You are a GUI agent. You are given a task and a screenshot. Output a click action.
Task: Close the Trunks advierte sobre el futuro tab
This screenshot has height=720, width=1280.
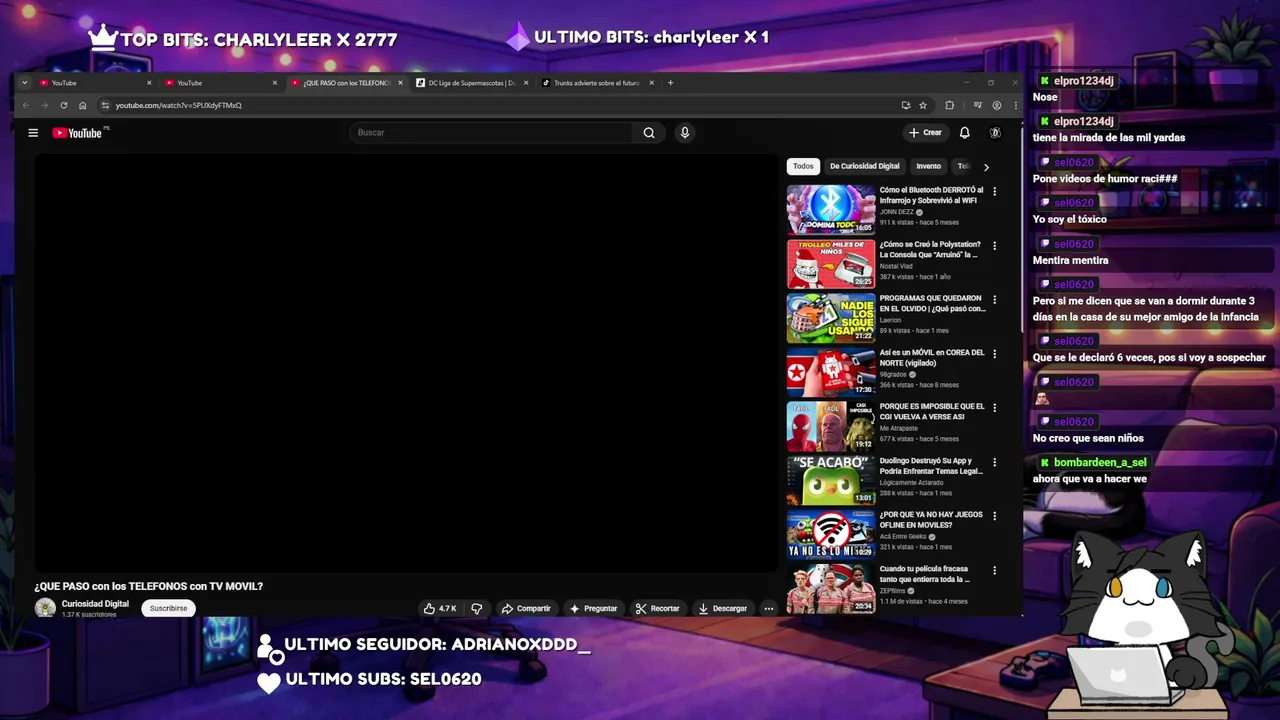click(652, 83)
